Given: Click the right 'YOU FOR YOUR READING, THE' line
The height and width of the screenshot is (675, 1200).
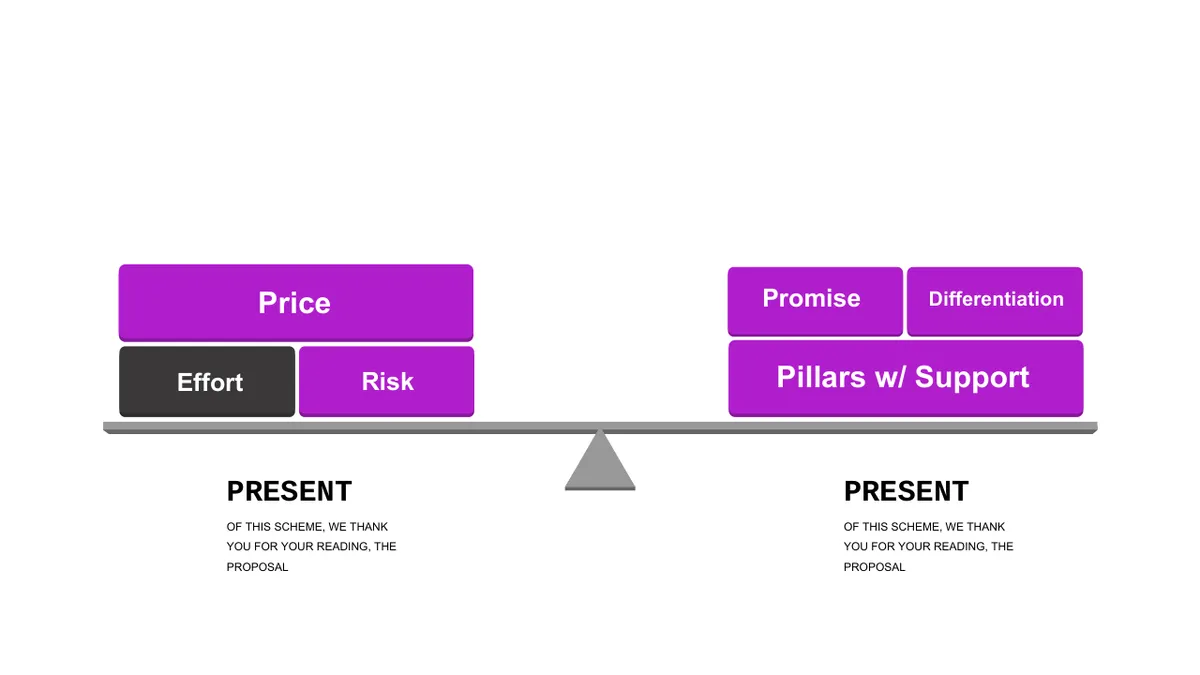Looking at the screenshot, I should (929, 547).
